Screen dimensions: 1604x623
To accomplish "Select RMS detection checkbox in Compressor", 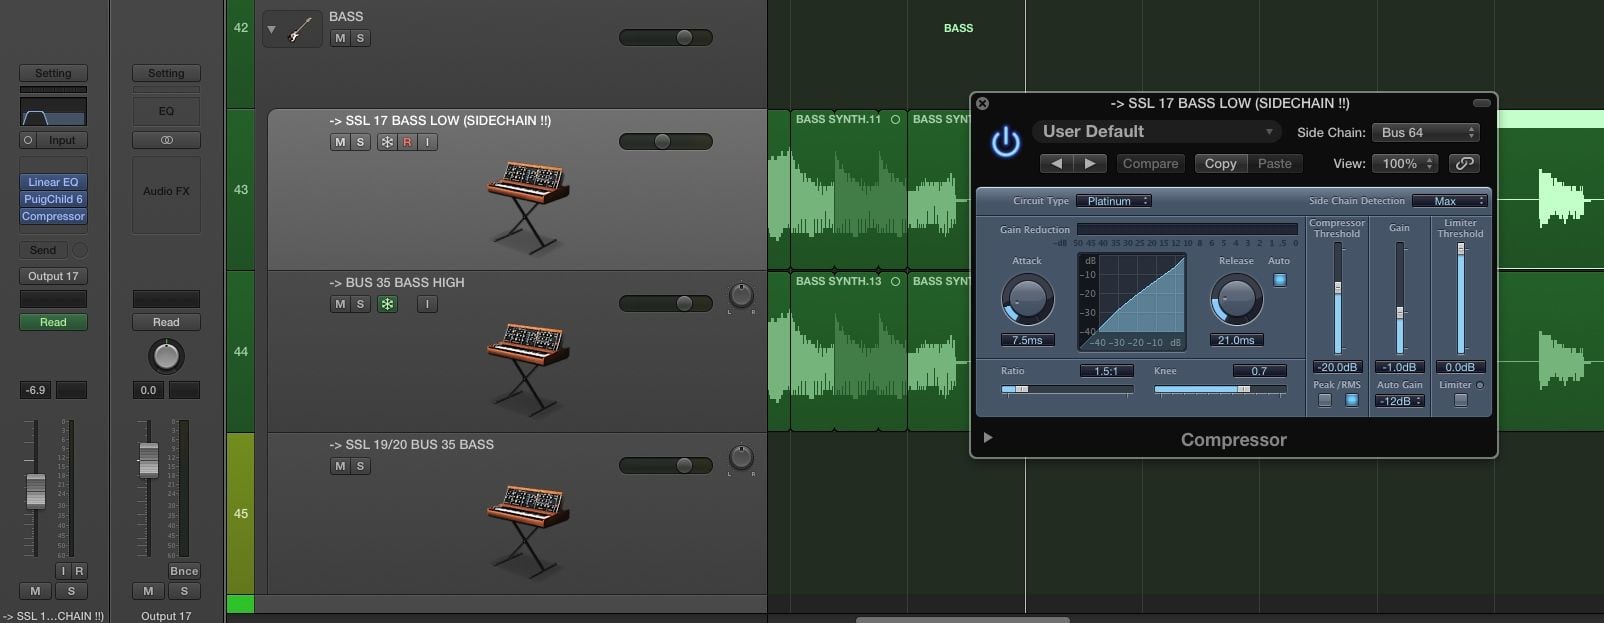I will click(x=1352, y=400).
